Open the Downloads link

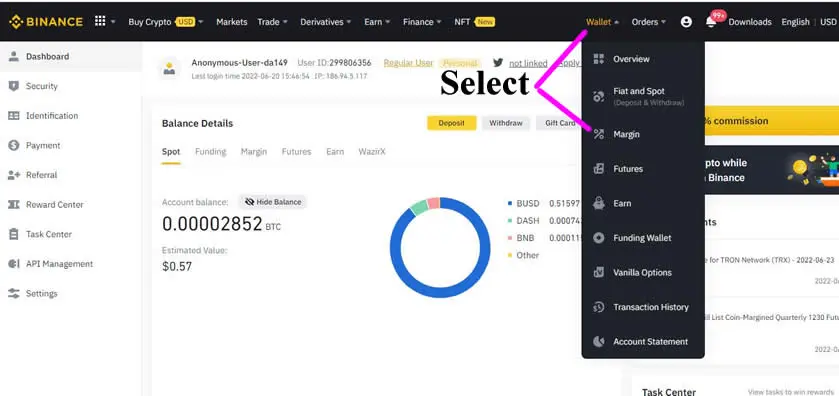pos(750,22)
